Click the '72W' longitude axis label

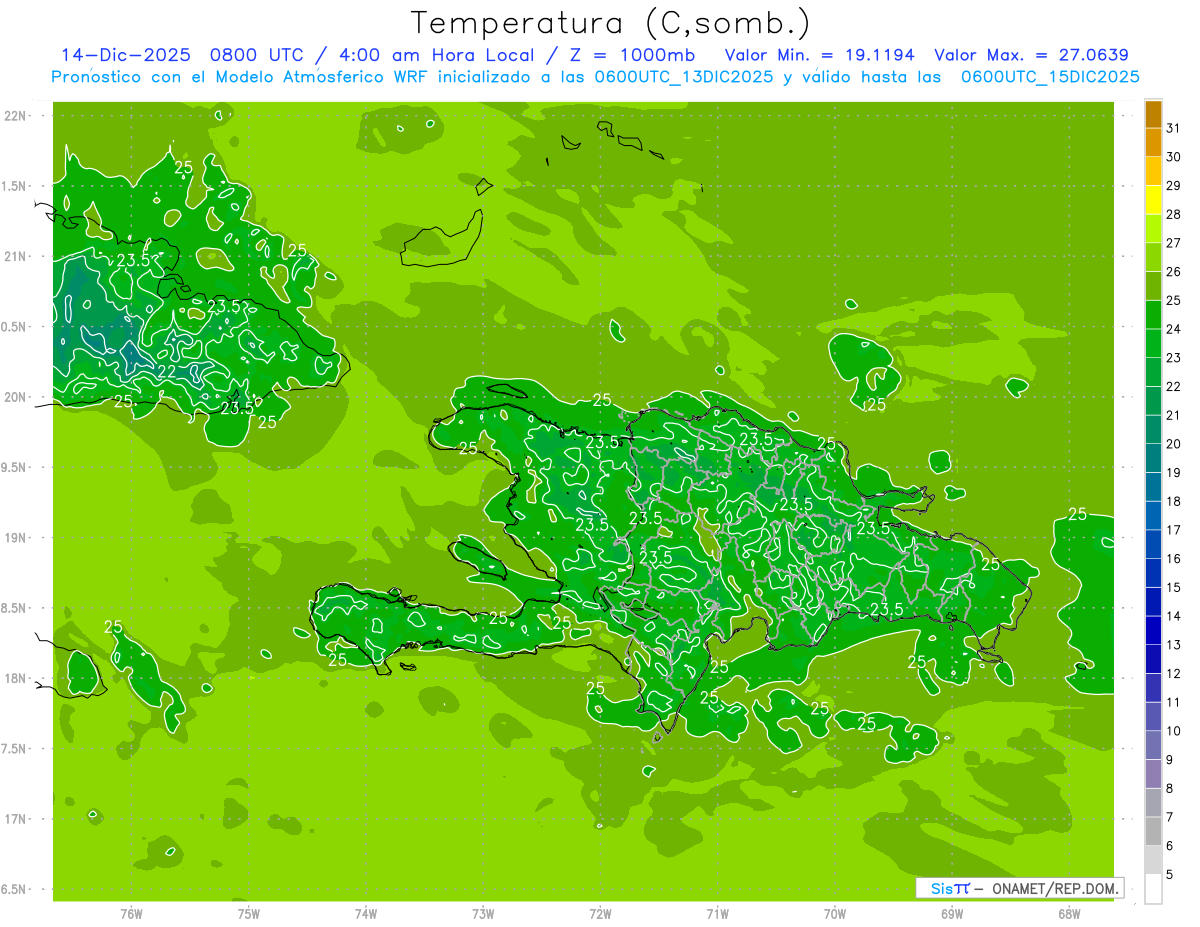coord(600,913)
